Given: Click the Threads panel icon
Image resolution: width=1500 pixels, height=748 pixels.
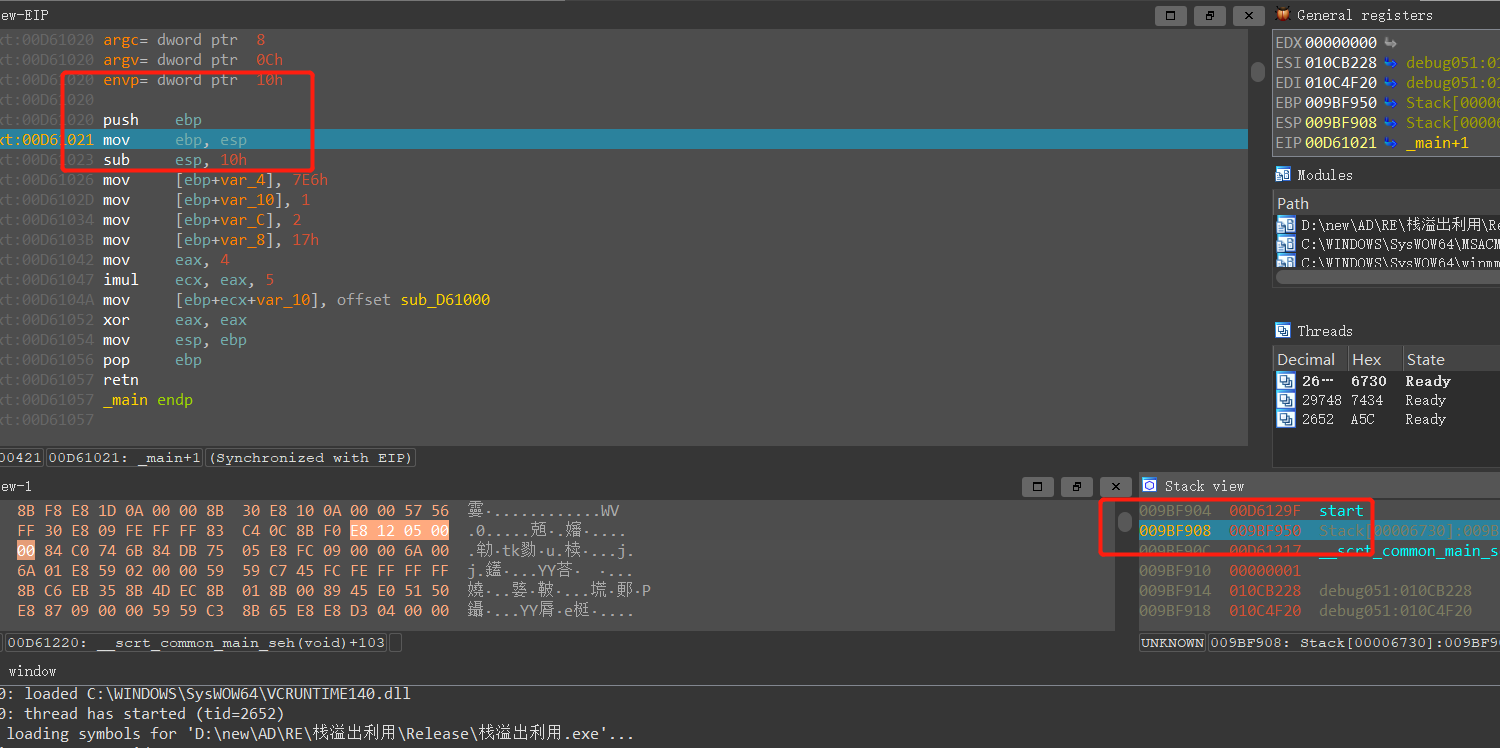Looking at the screenshot, I should coord(1283,330).
